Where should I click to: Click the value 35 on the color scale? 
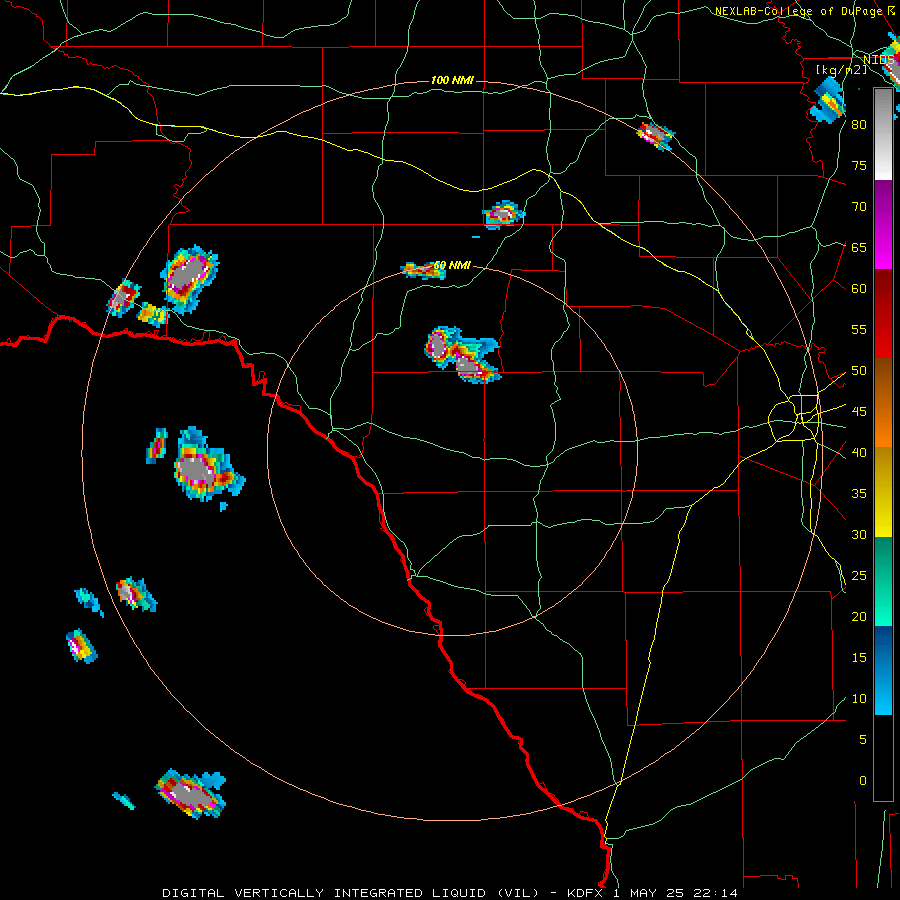(x=859, y=494)
